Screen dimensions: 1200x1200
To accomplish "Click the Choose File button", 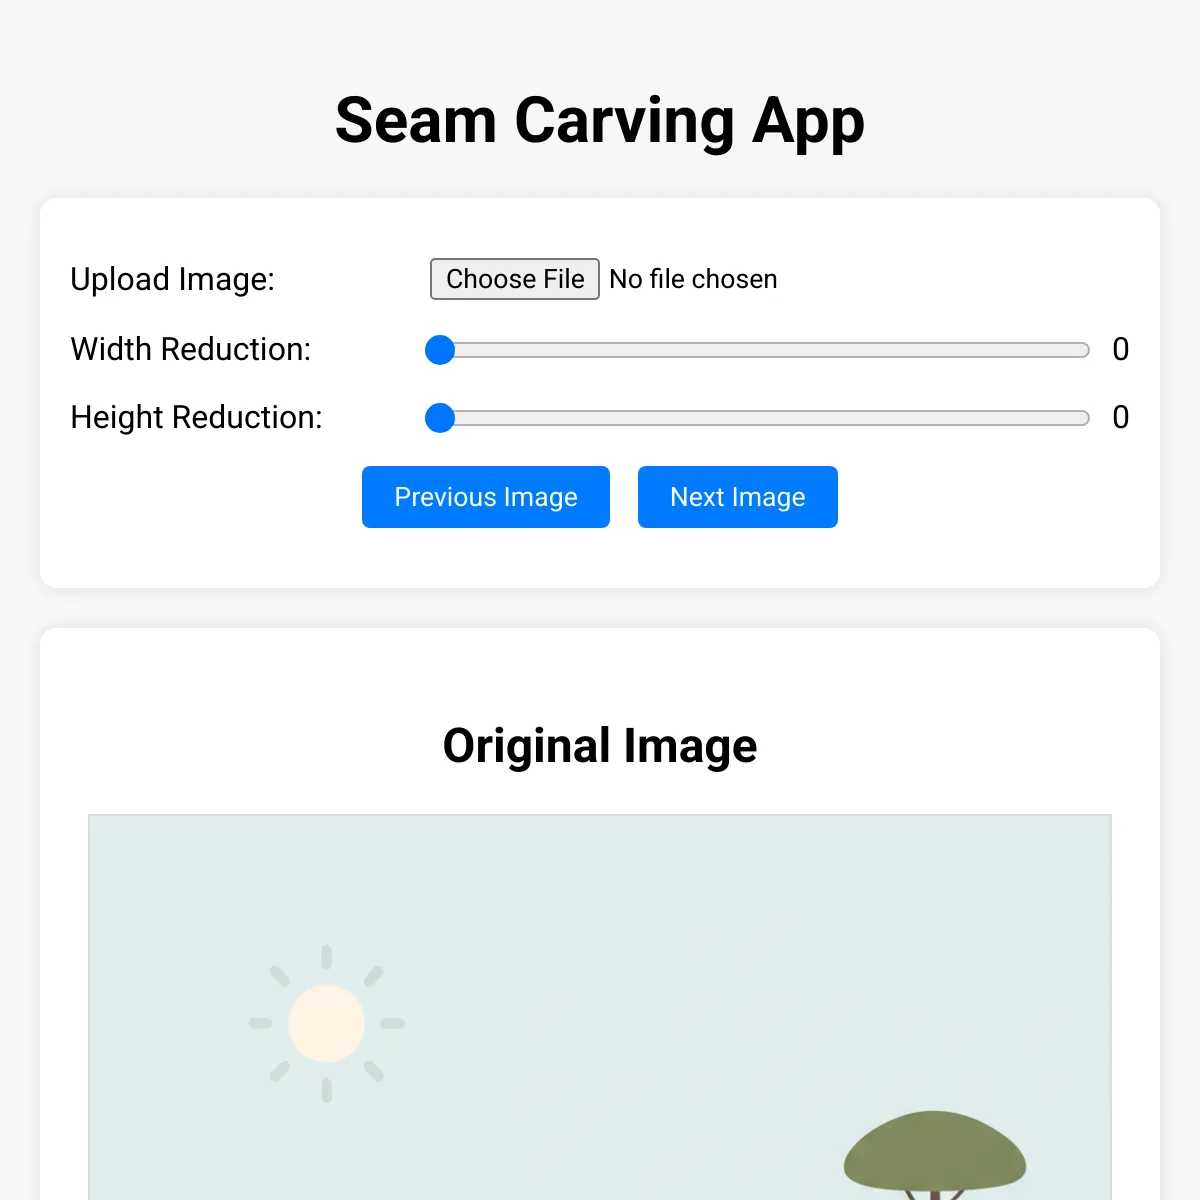I will [x=514, y=279].
